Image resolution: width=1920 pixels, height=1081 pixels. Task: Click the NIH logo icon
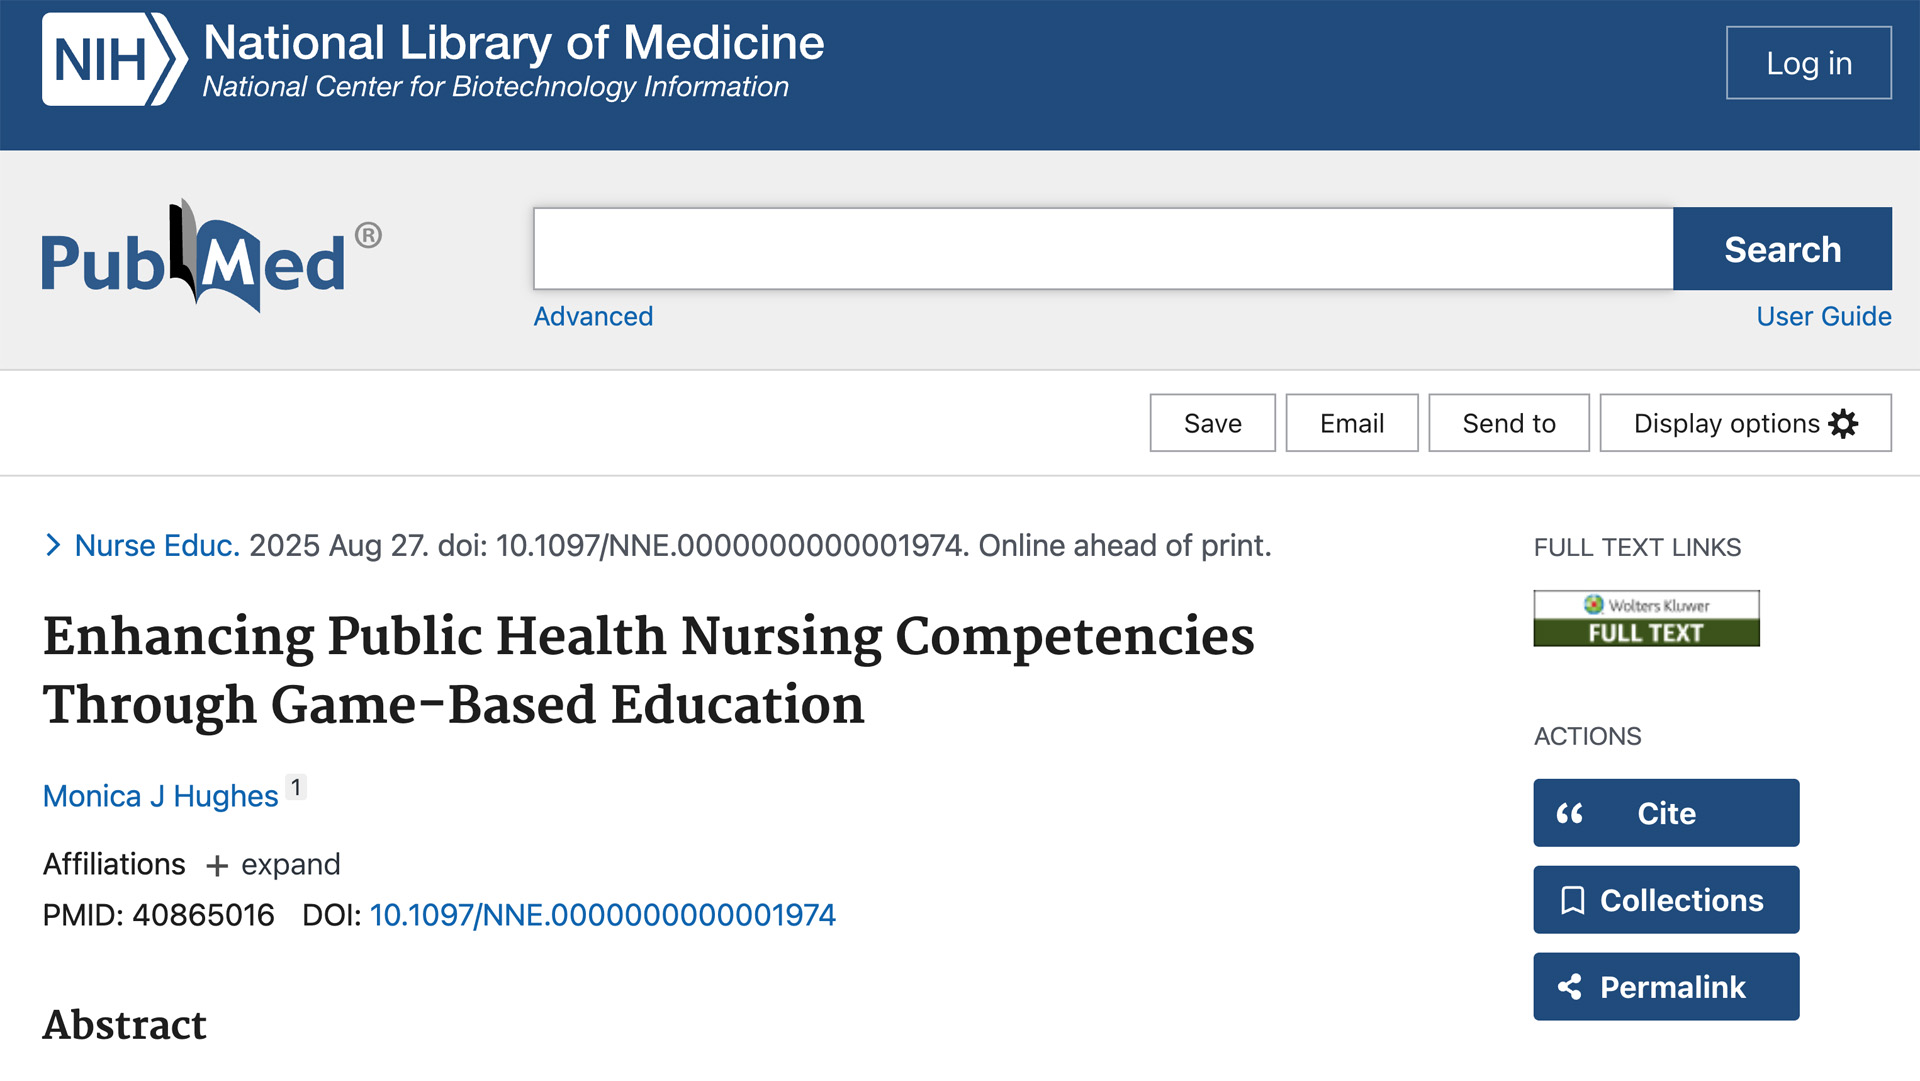pos(113,60)
